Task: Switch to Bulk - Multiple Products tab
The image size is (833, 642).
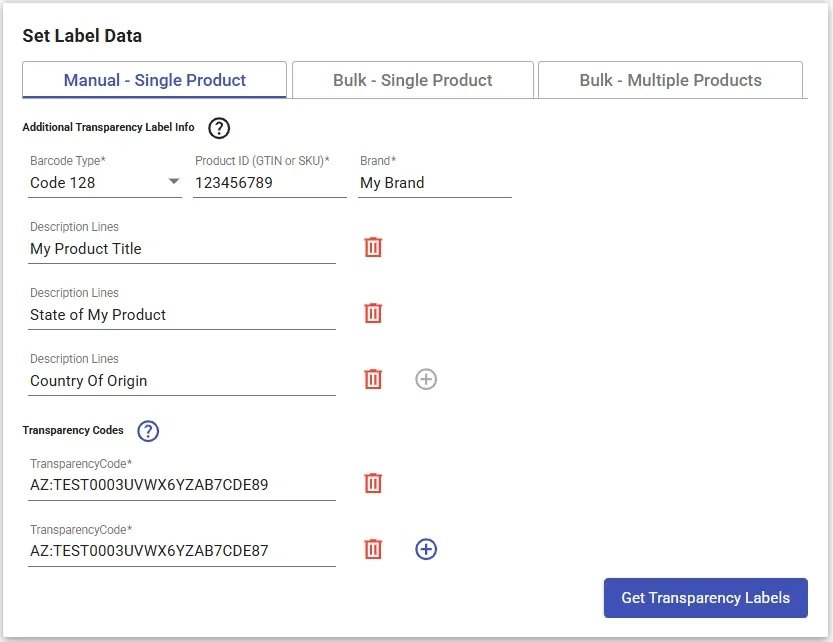Action: click(670, 80)
